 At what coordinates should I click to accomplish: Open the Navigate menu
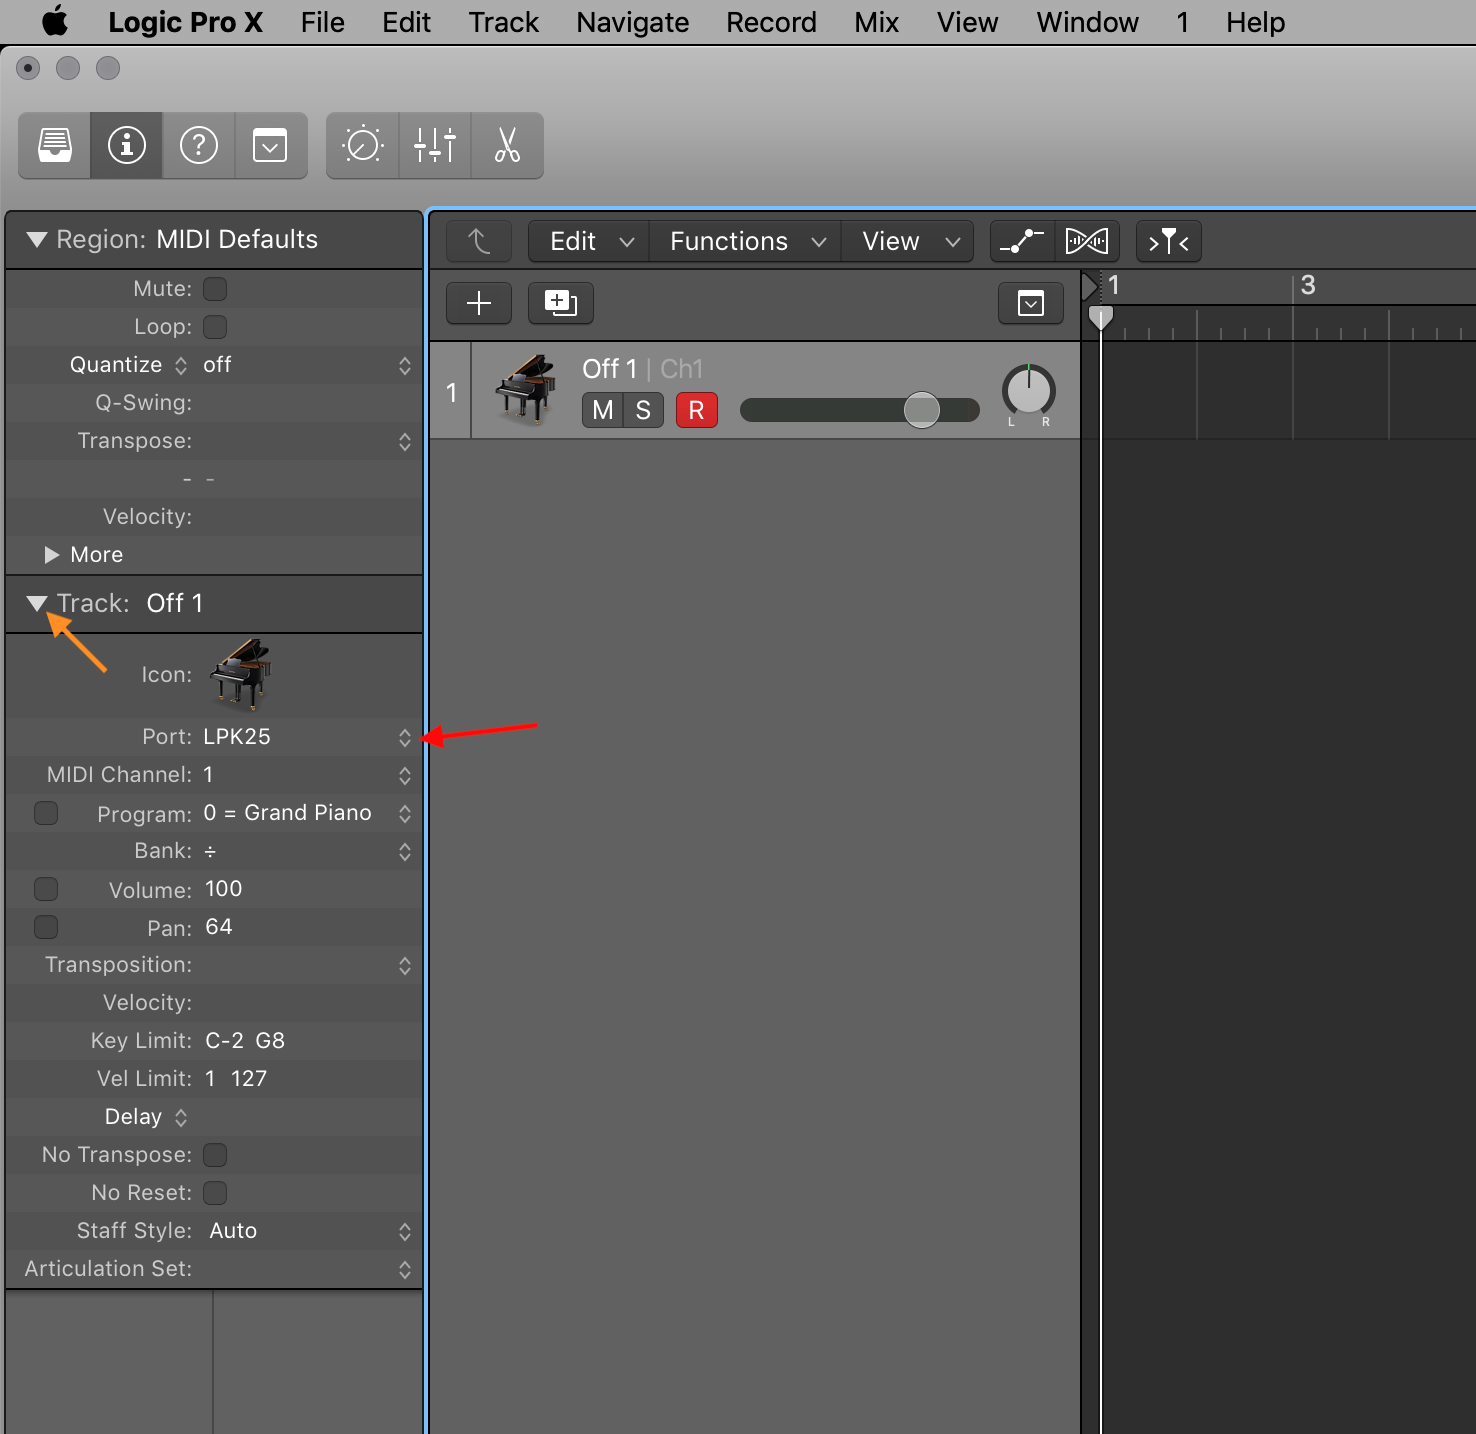coord(633,22)
